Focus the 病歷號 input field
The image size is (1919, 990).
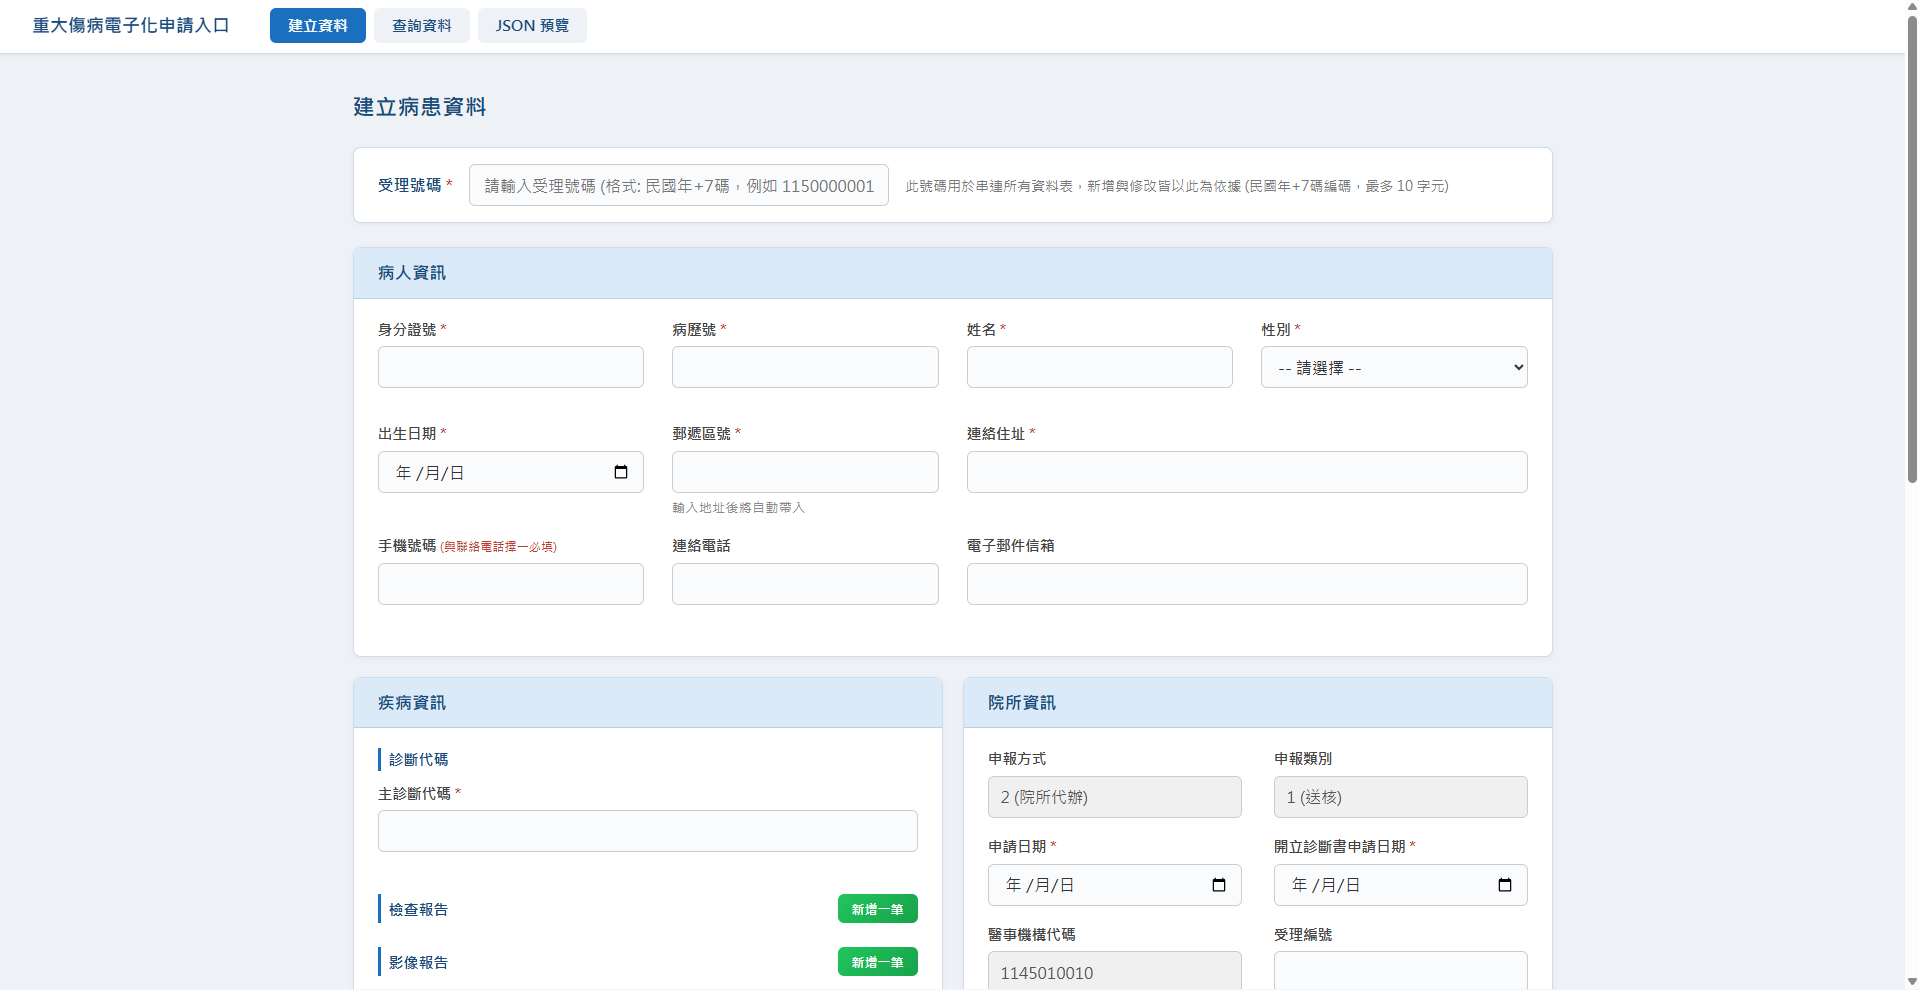pos(805,367)
